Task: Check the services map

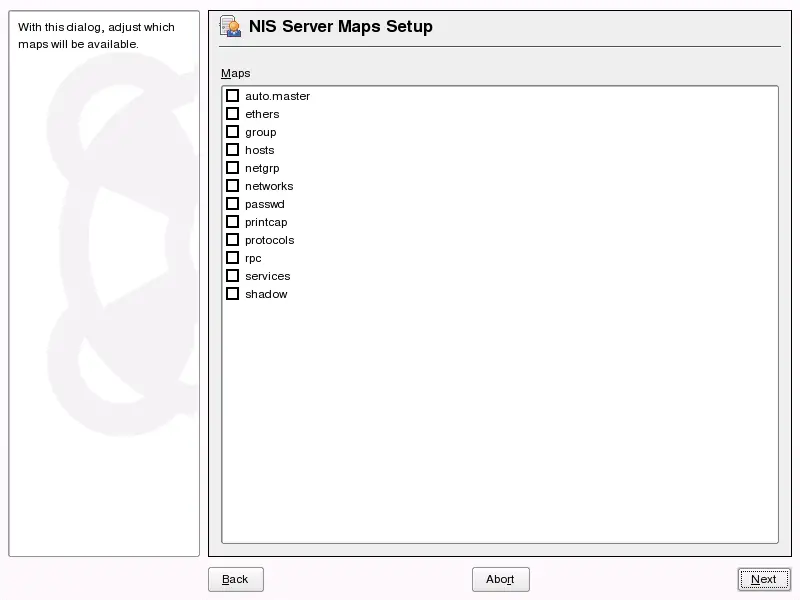Action: [232, 275]
